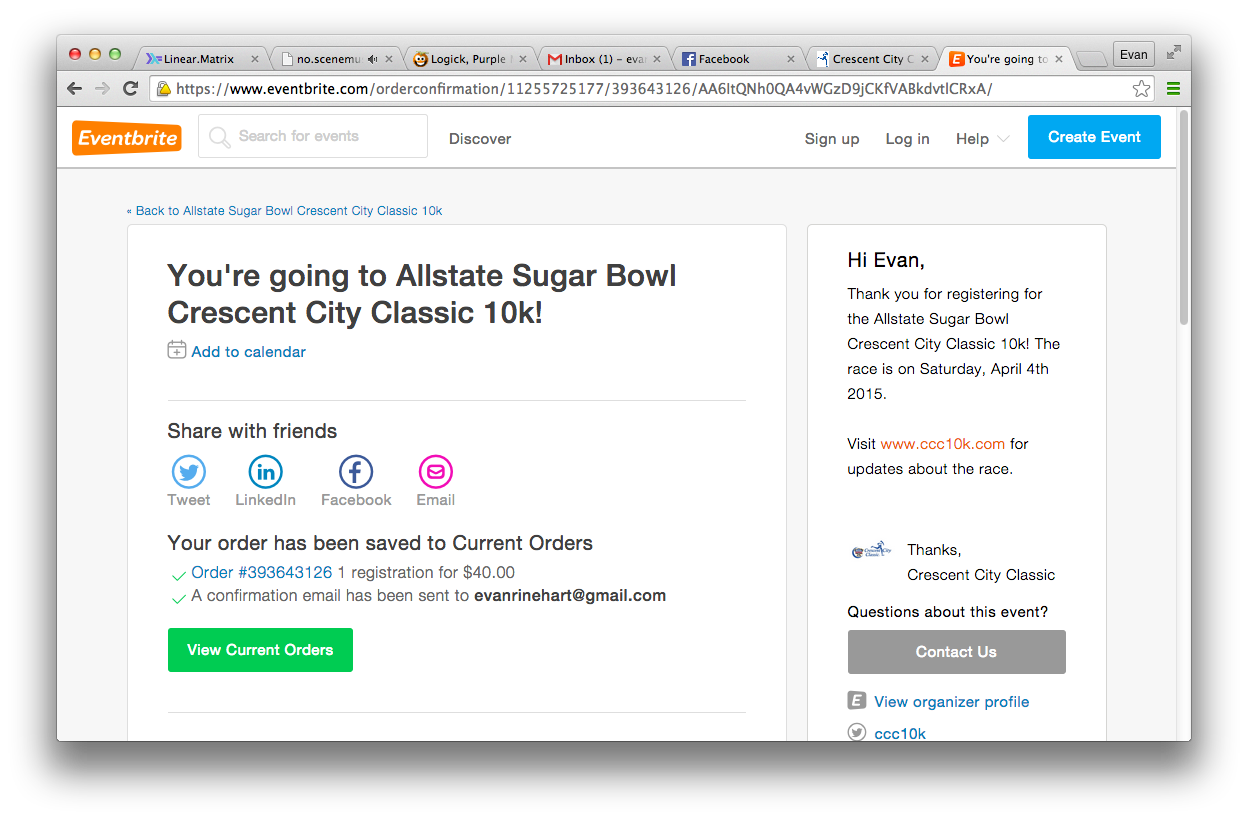The height and width of the screenshot is (820, 1248).
Task: Switch to the Gmail Inbox tab
Action: coord(604,59)
